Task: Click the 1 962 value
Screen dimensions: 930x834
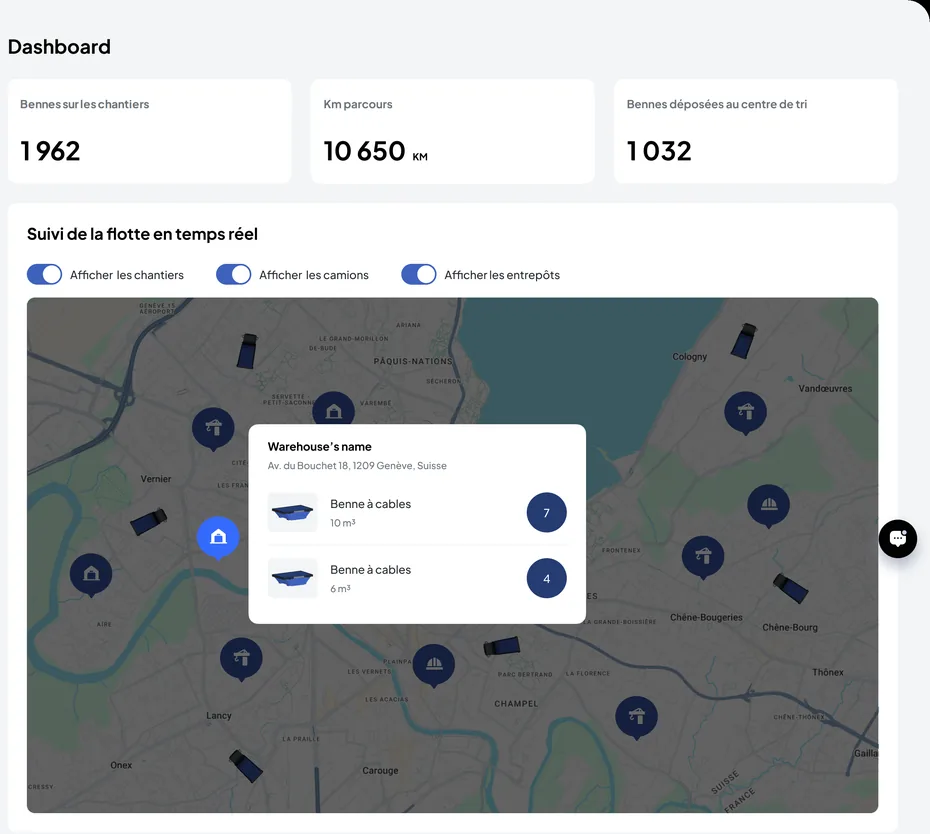Action: tap(50, 151)
